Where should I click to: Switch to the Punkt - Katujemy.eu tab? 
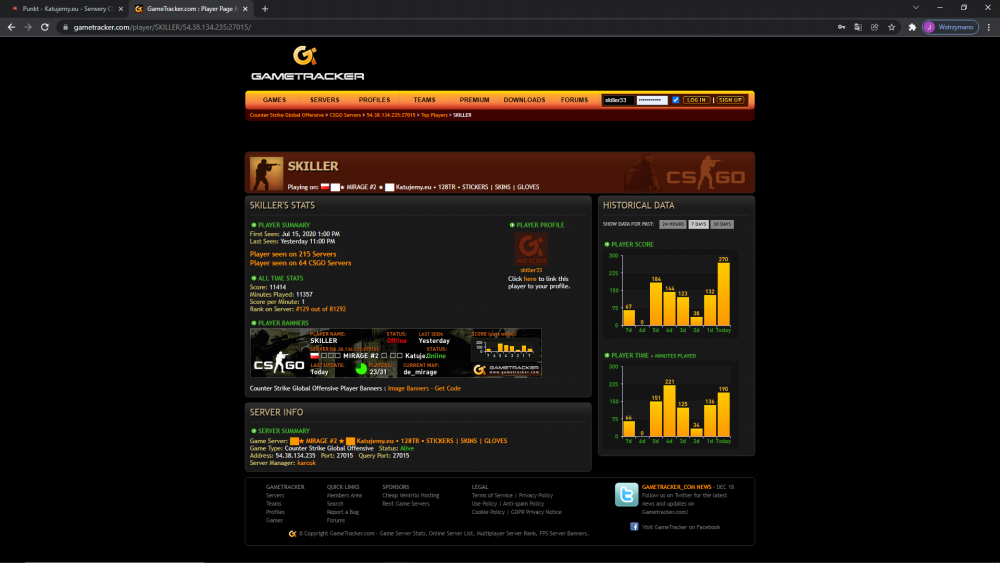click(x=64, y=9)
